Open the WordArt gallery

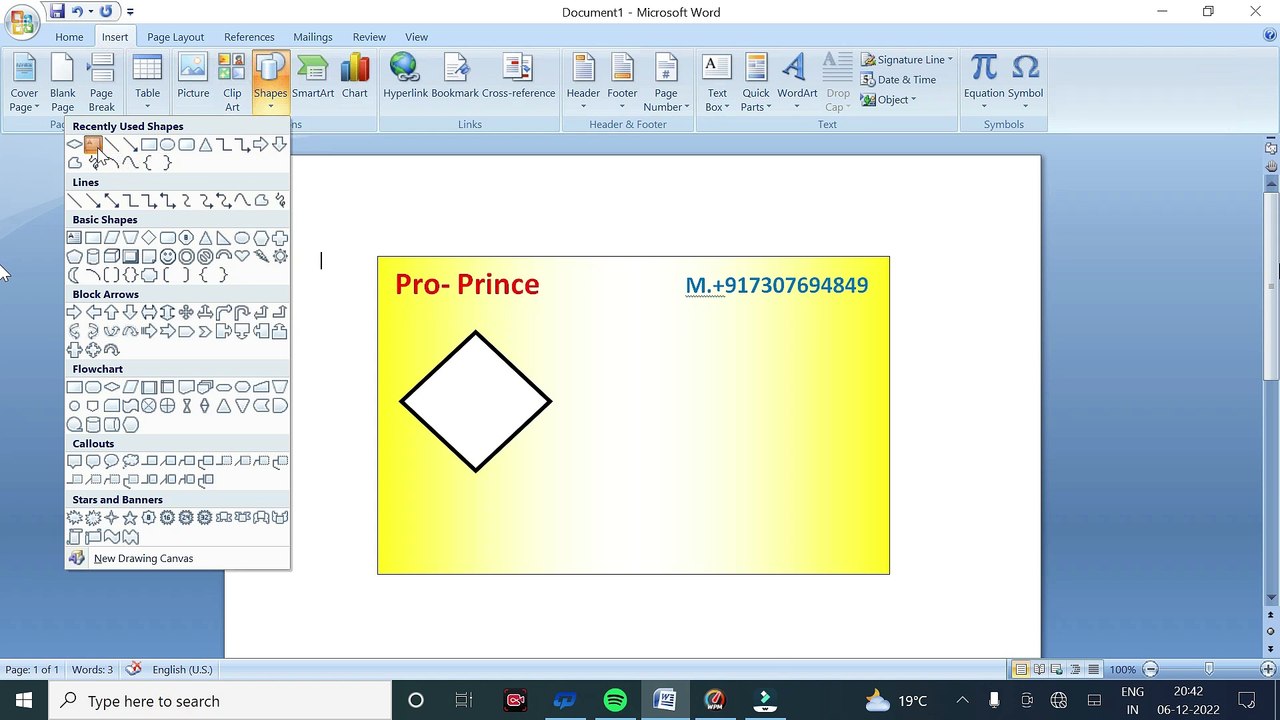coord(797,82)
